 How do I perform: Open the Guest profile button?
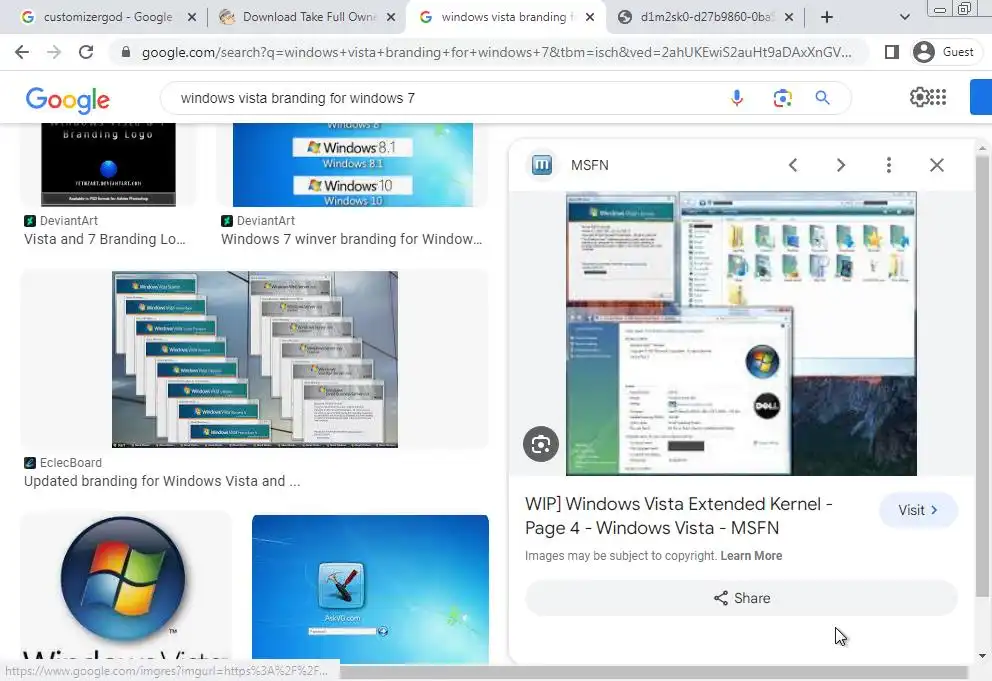point(945,52)
